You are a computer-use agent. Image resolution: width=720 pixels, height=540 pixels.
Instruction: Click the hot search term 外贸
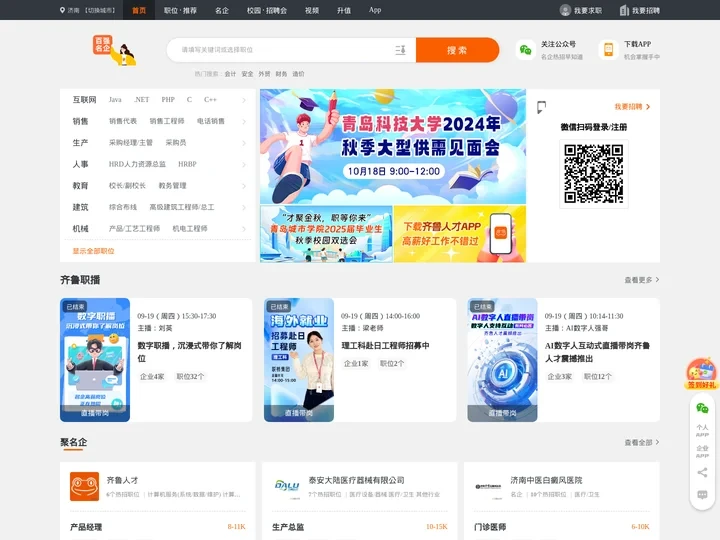[x=264, y=74]
